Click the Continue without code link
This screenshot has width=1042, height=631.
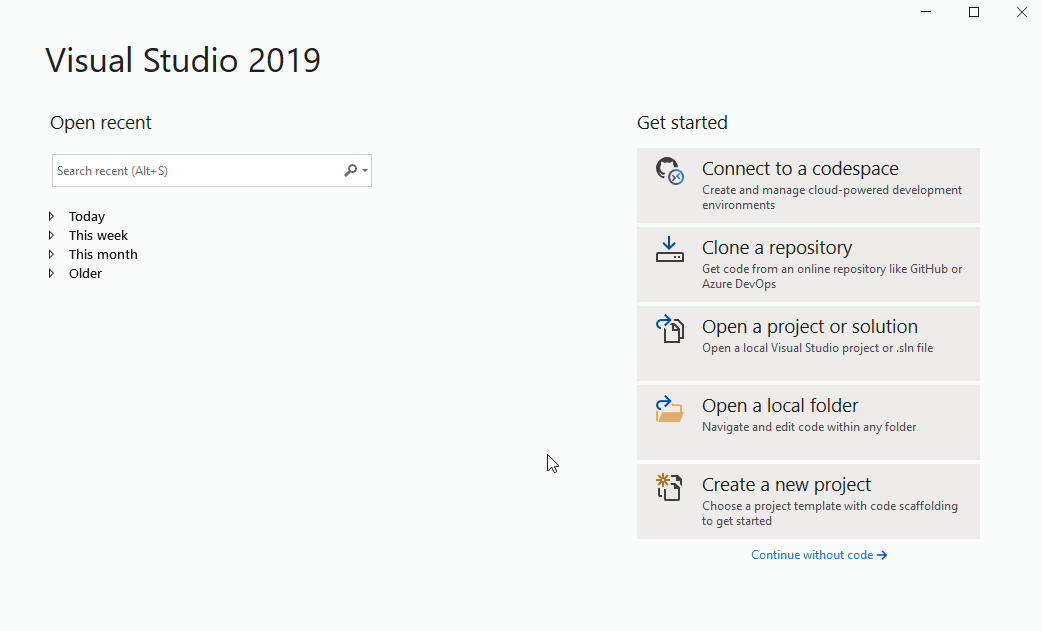click(x=810, y=555)
